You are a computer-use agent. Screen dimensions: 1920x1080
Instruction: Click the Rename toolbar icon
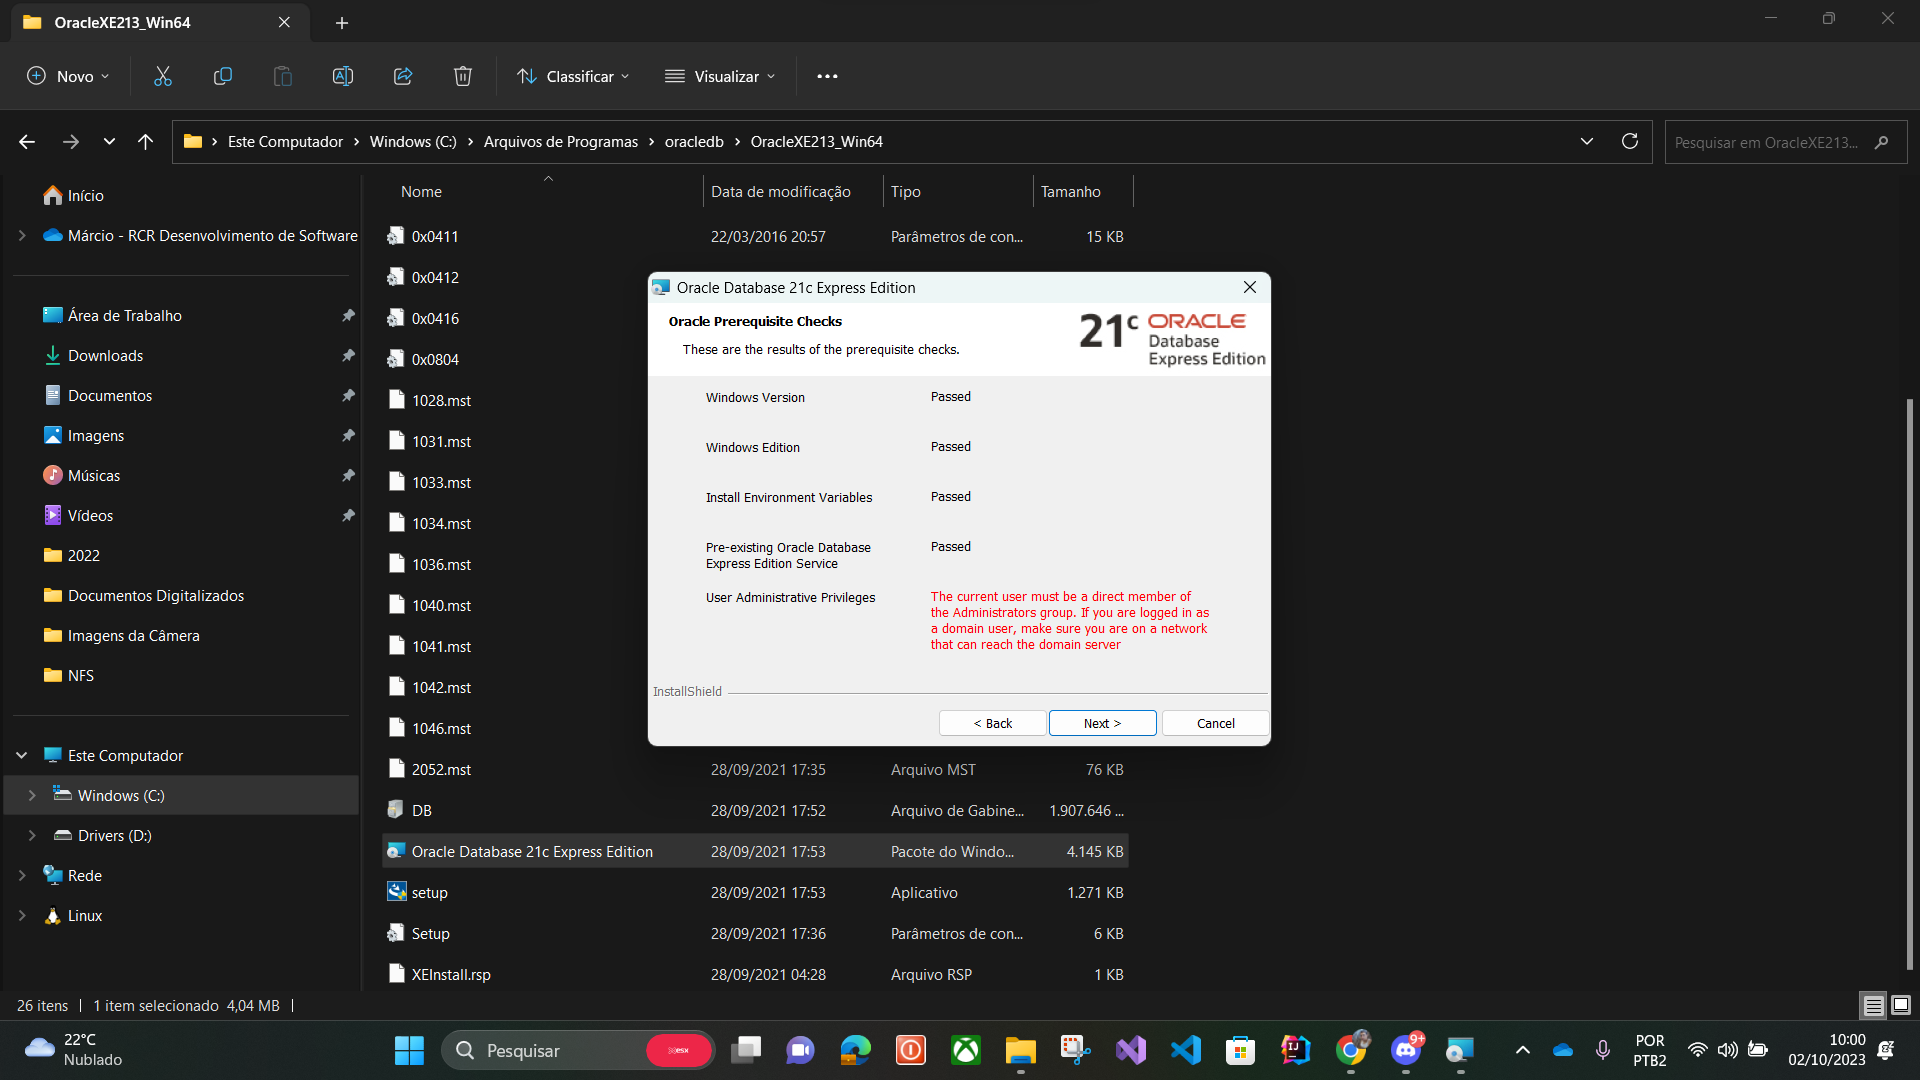343,76
